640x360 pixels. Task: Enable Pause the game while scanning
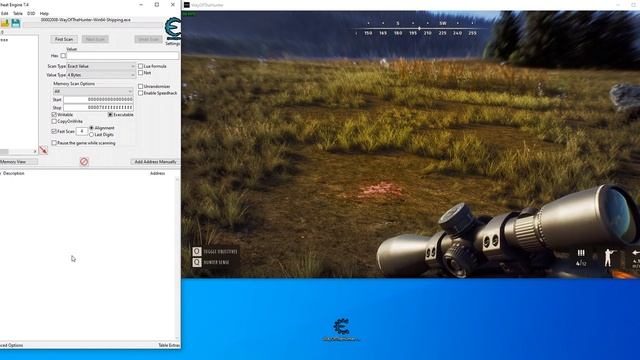54,143
